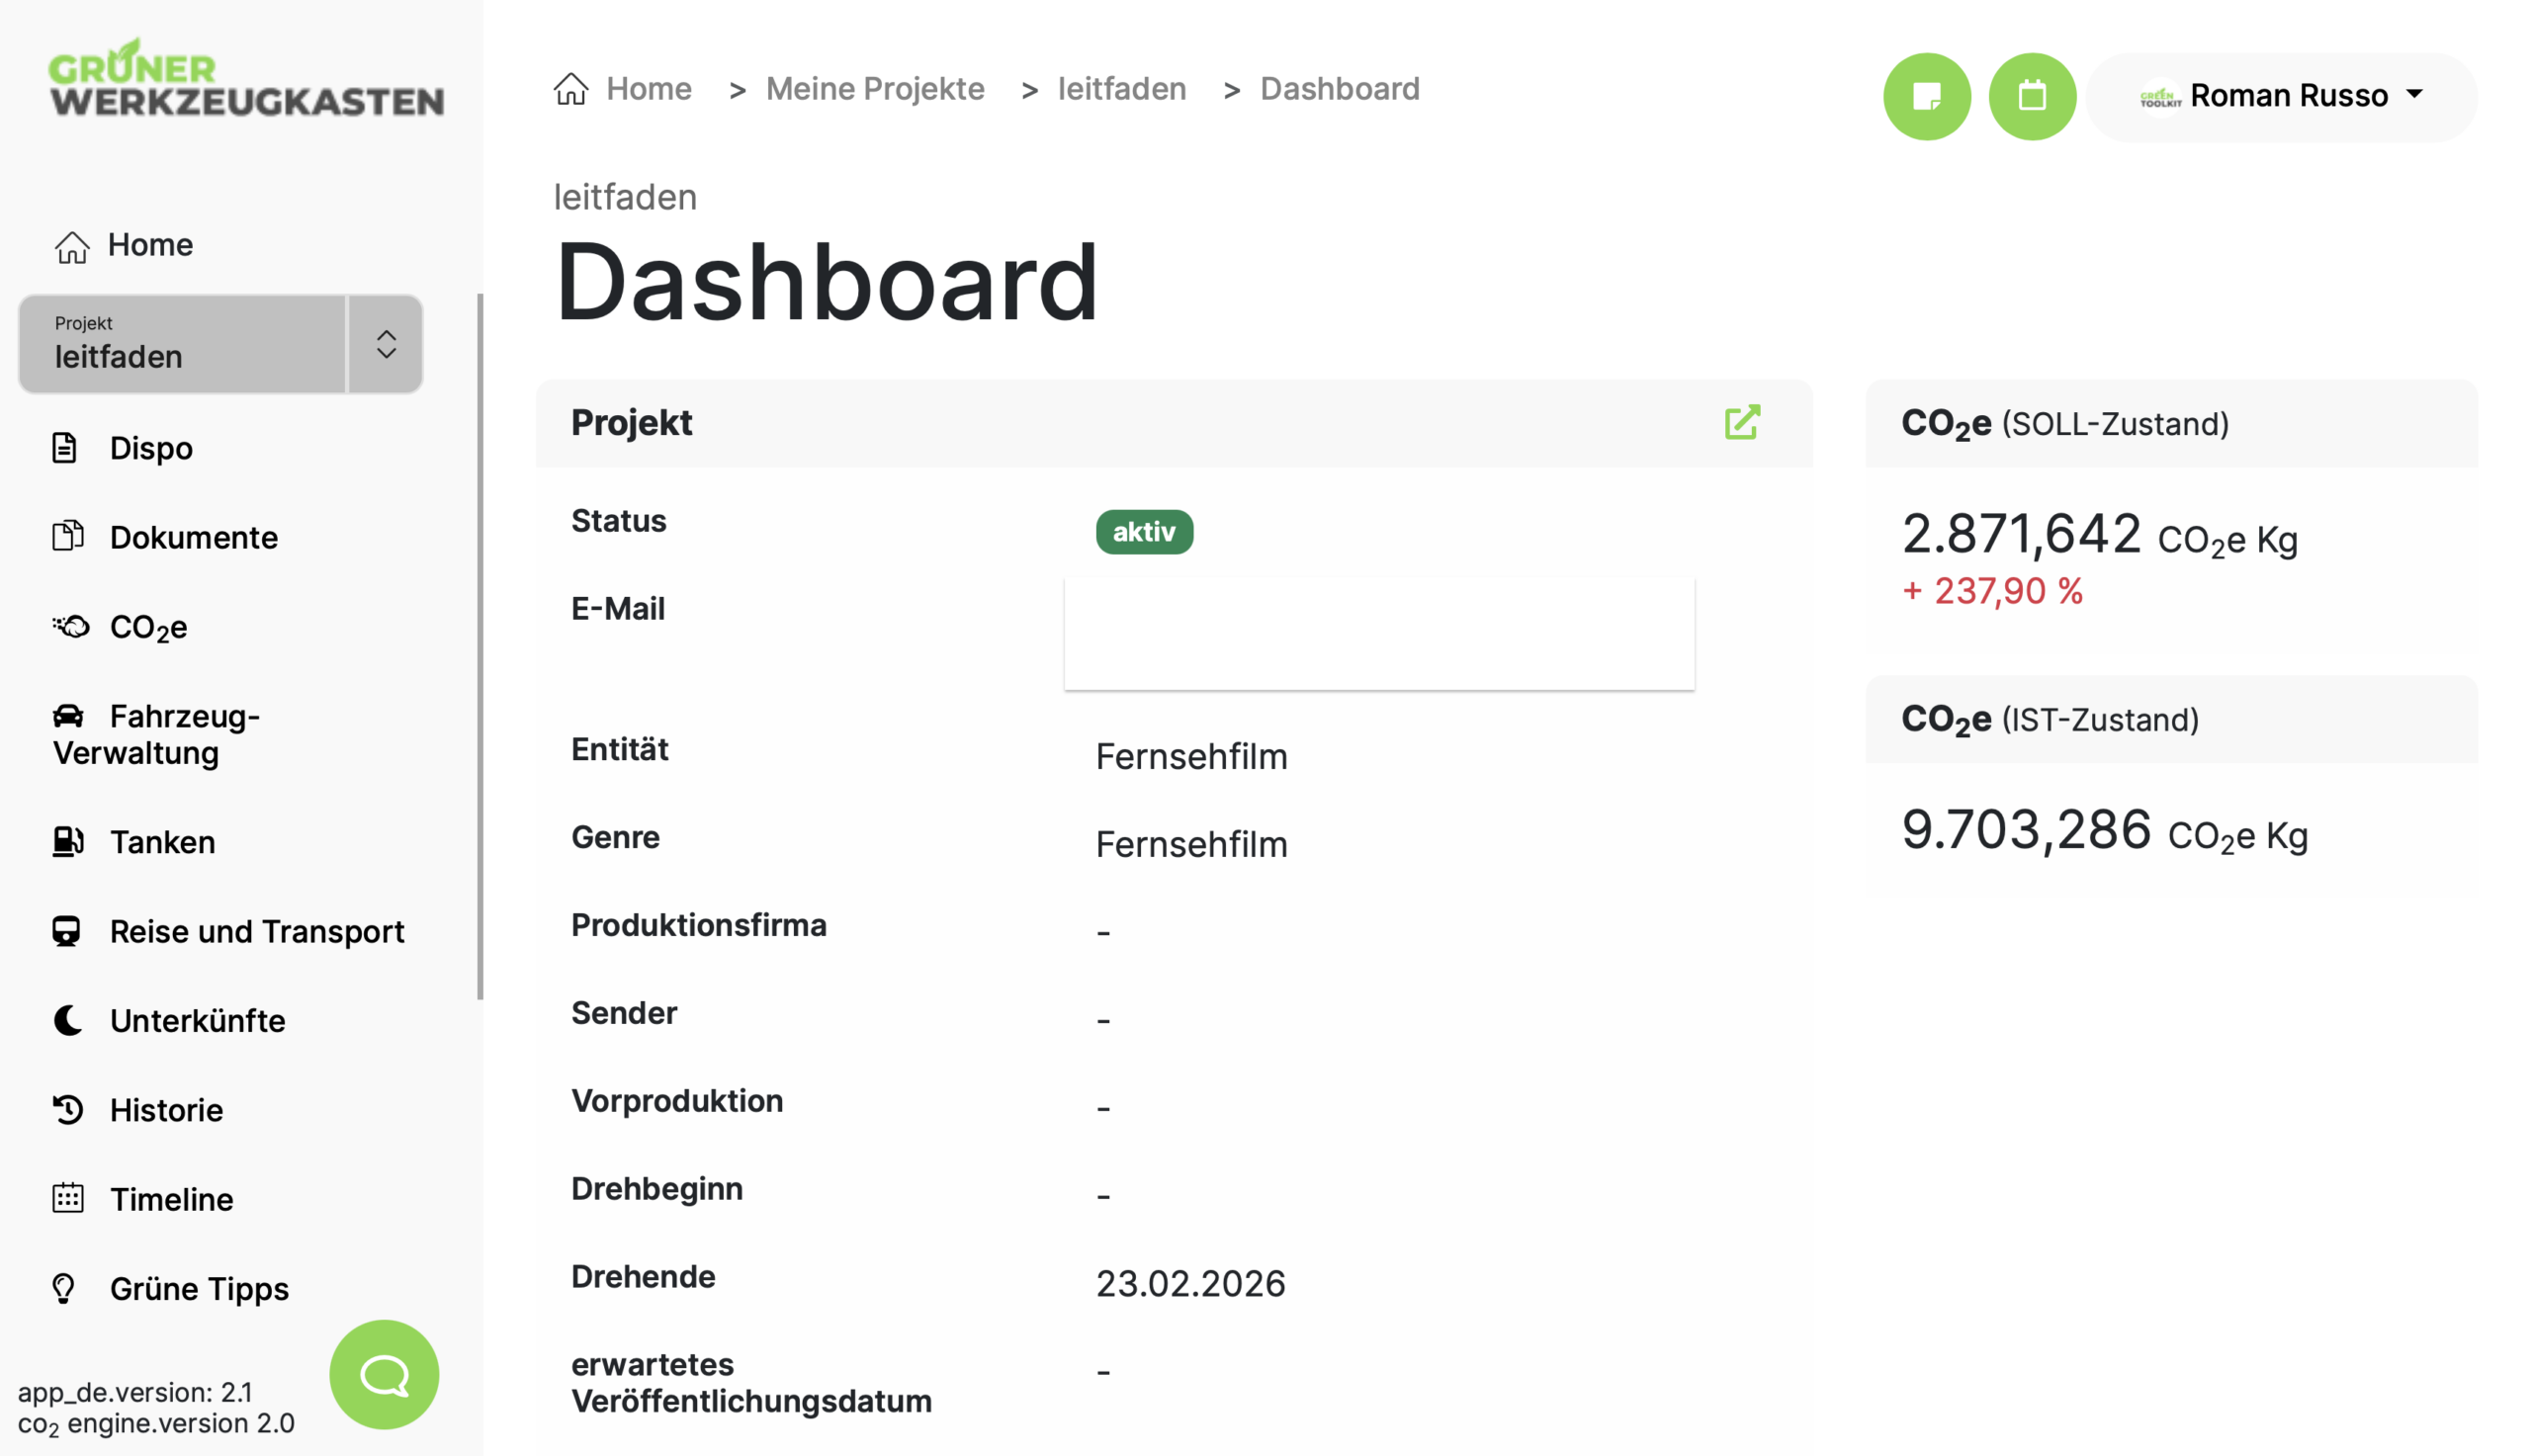Click the Dispo document icon in sidebar
2531x1456 pixels.
click(65, 448)
